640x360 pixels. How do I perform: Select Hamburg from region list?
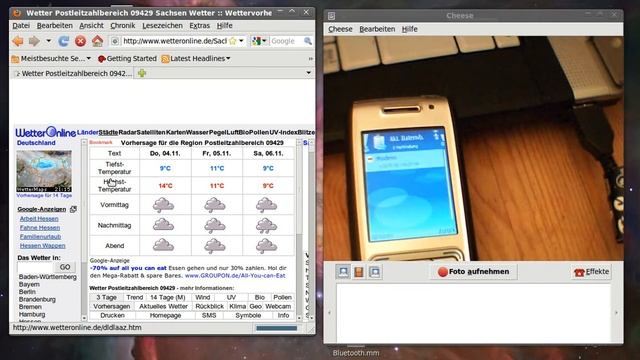click(32, 314)
